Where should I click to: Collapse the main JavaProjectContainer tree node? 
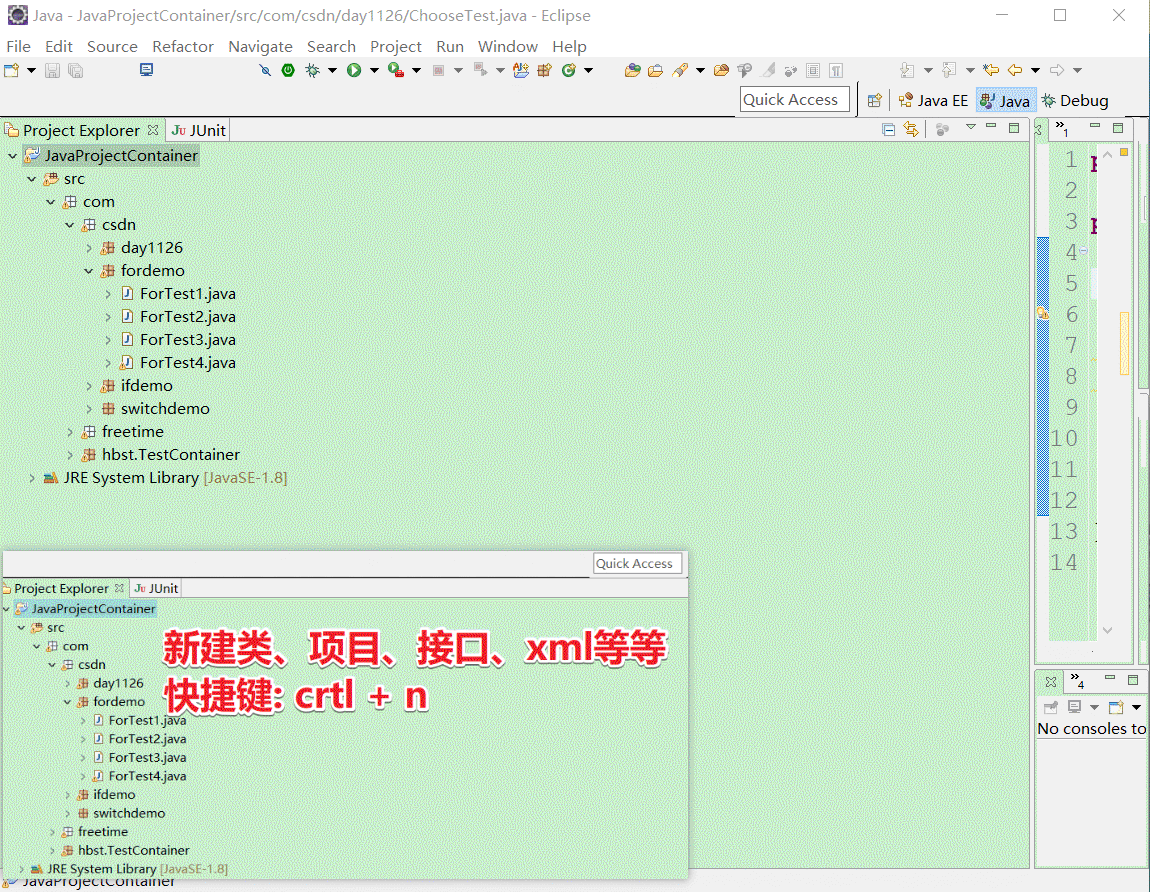coord(12,156)
